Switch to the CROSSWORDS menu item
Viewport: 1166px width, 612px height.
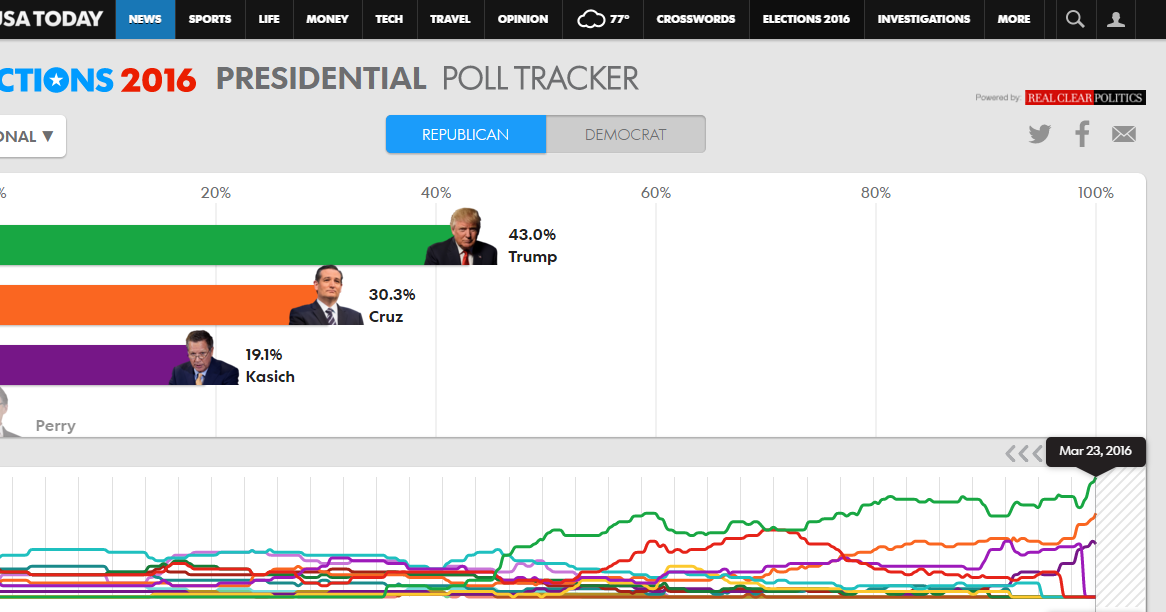pos(695,18)
